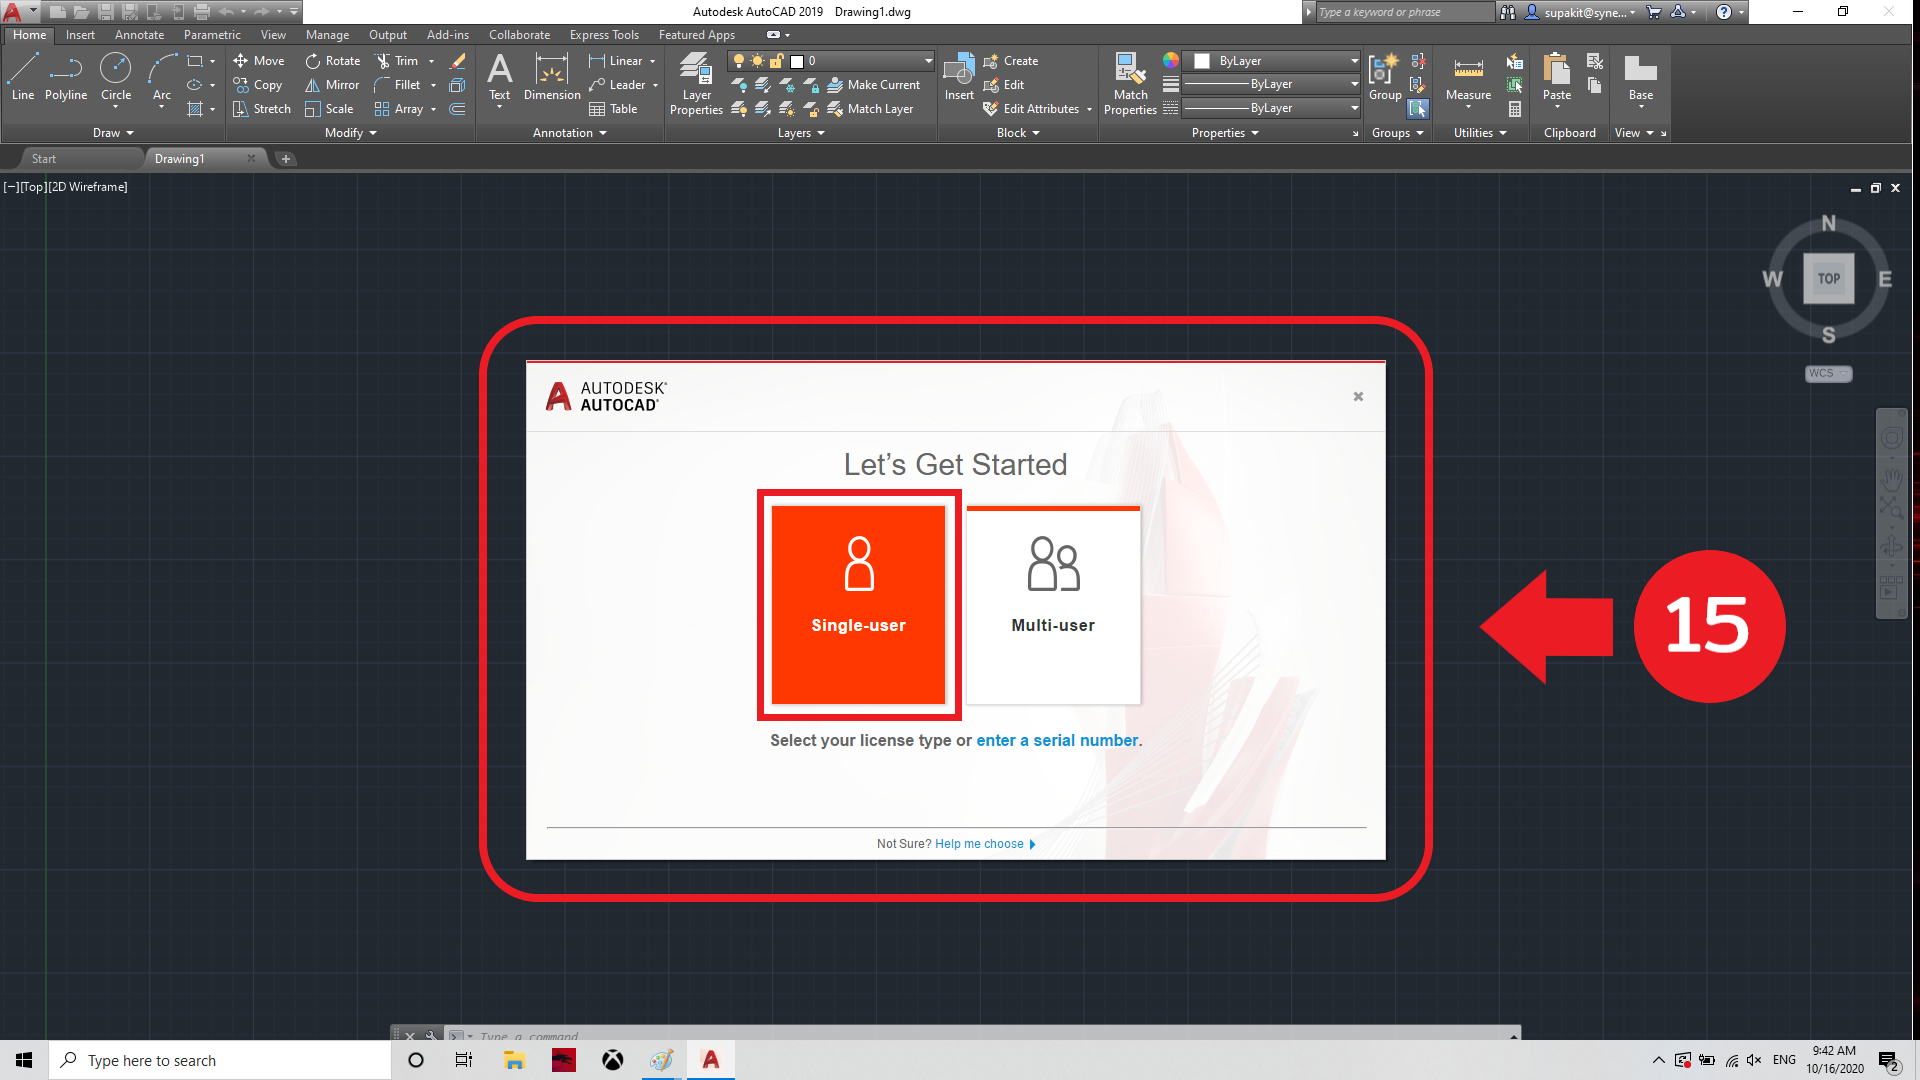Toggle the layer 0 lightbulb on/off

point(739,61)
